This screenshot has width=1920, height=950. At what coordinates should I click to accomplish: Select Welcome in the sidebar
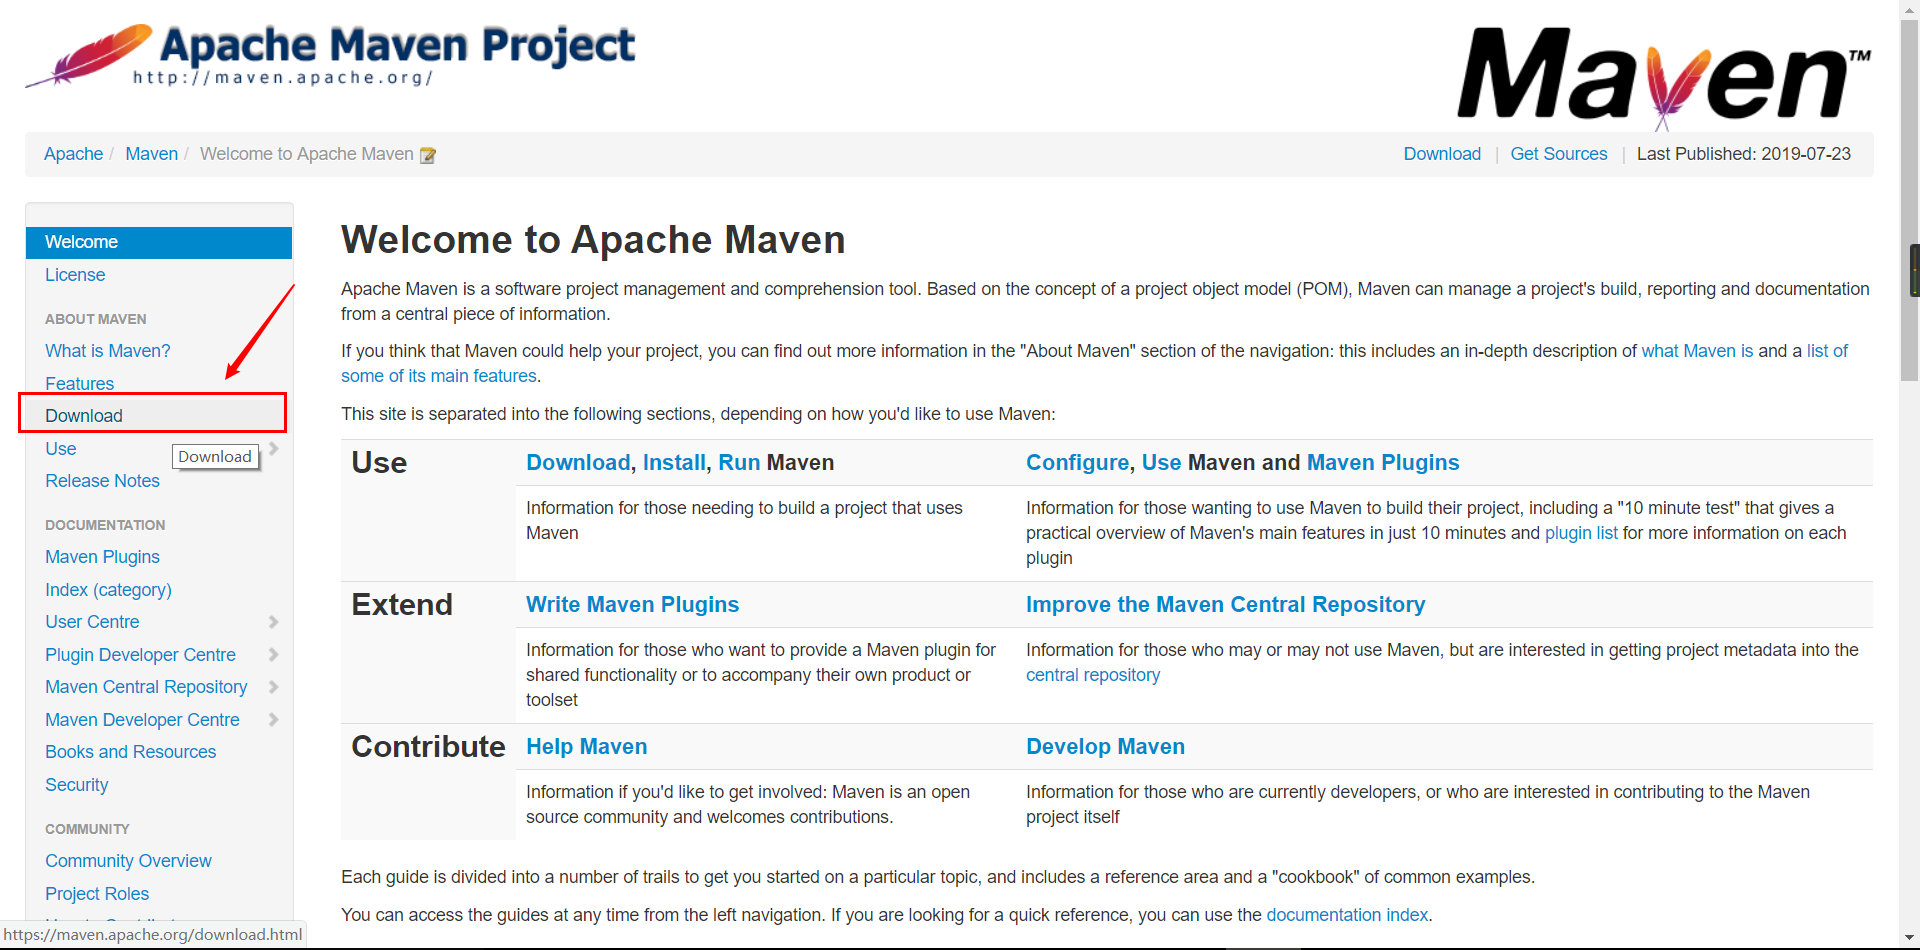159,242
